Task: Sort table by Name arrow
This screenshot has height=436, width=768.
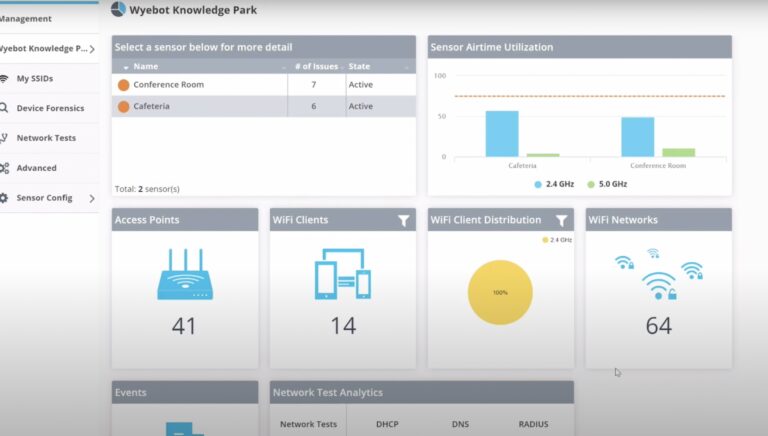Action: [x=126, y=67]
